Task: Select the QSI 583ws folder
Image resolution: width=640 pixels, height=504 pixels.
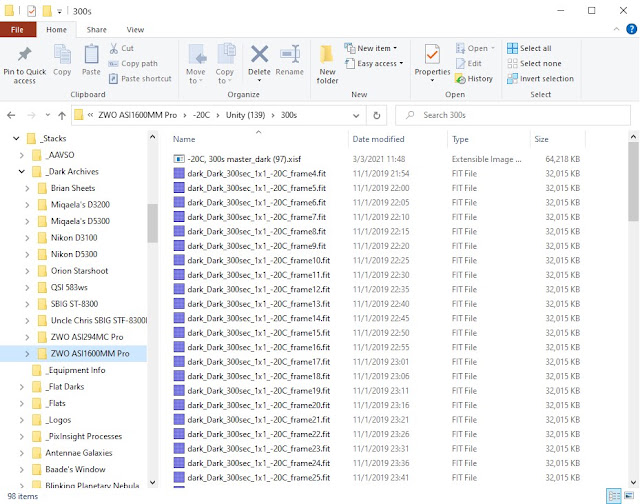Action: (x=69, y=287)
